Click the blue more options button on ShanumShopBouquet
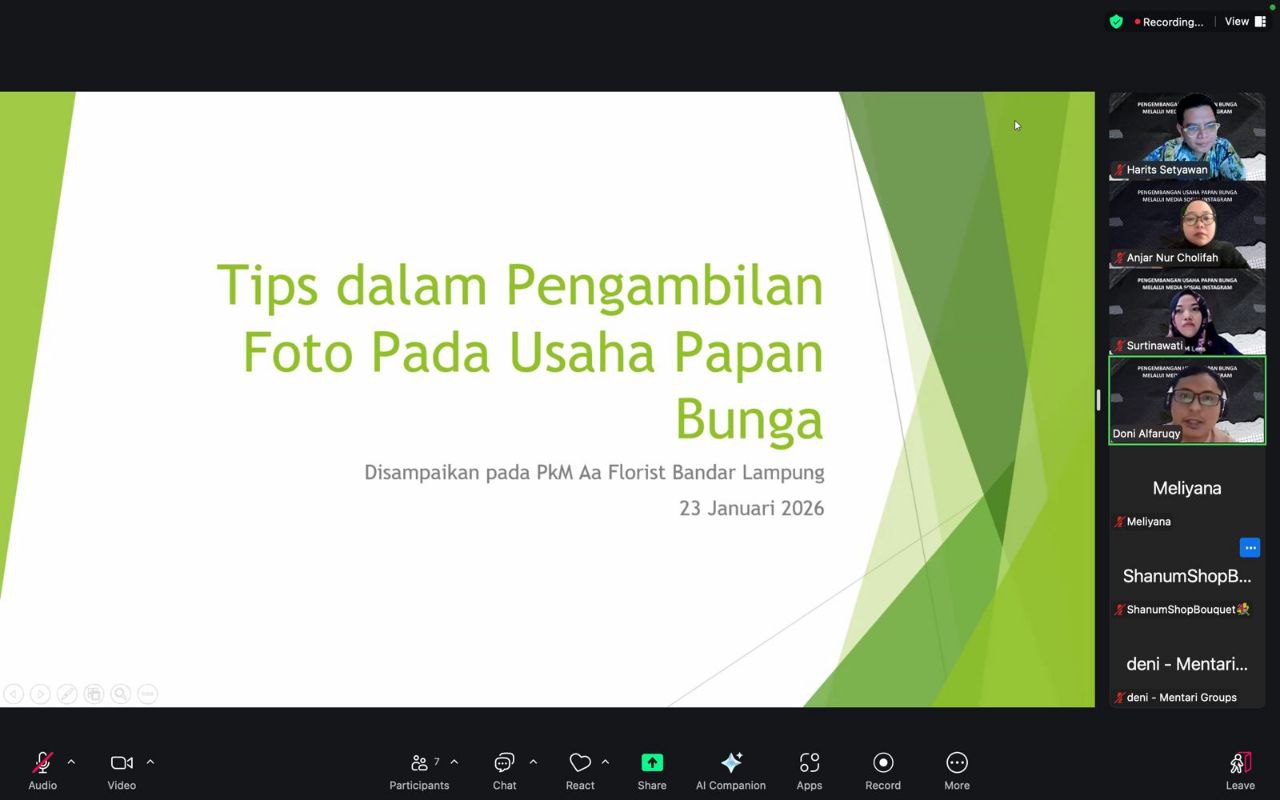 (x=1250, y=548)
